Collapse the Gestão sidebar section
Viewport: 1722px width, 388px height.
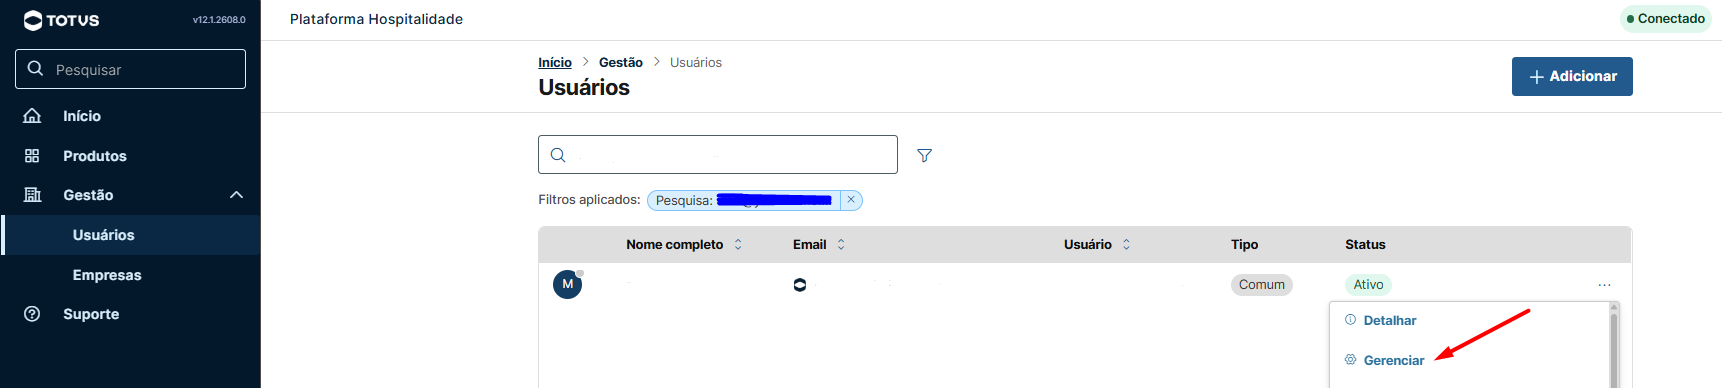coord(236,195)
